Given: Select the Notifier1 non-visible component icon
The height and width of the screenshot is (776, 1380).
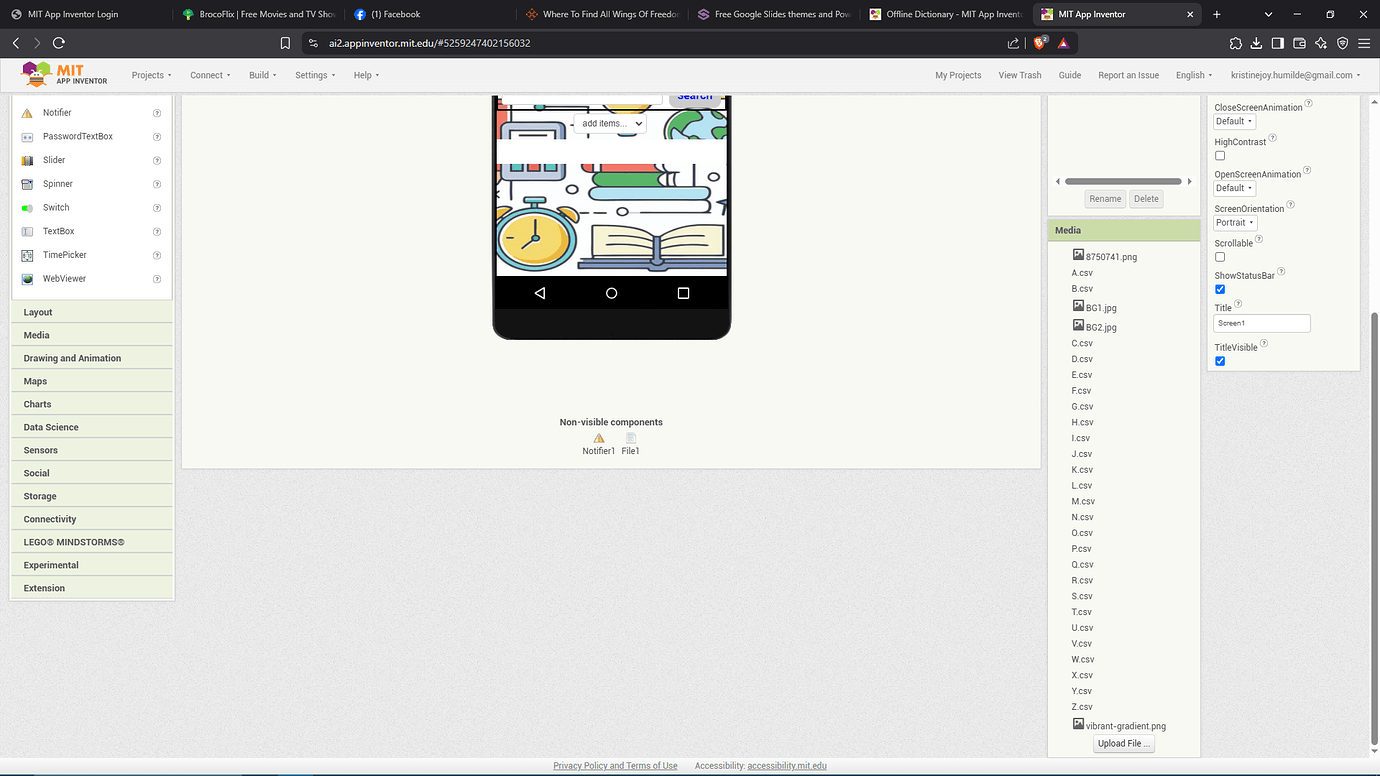Looking at the screenshot, I should [x=599, y=438].
